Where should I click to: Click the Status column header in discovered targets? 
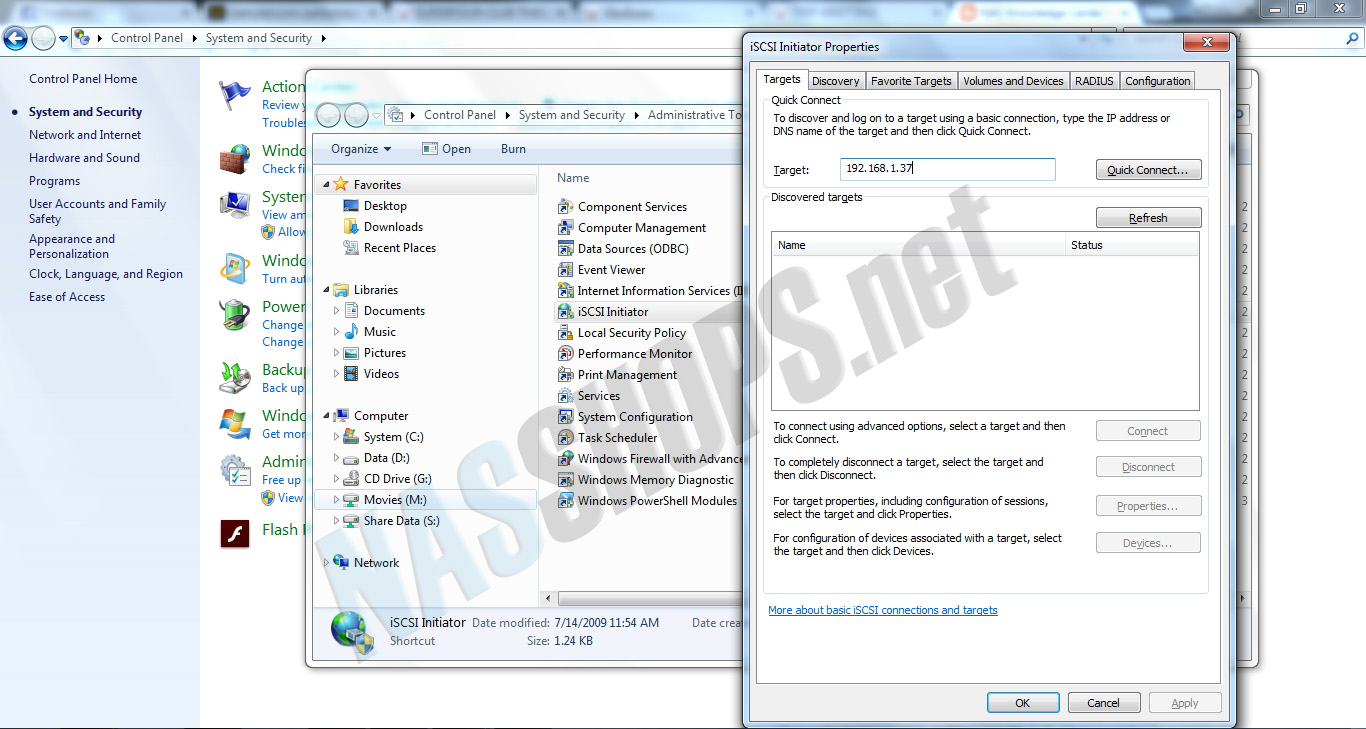[1132, 245]
